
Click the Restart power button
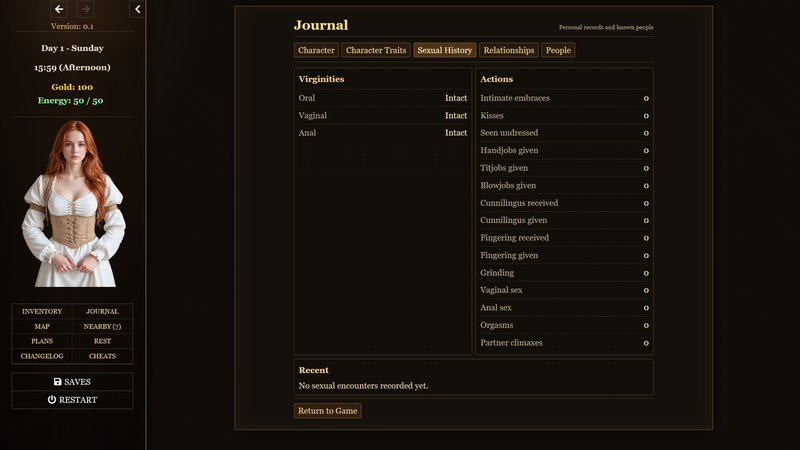72,400
